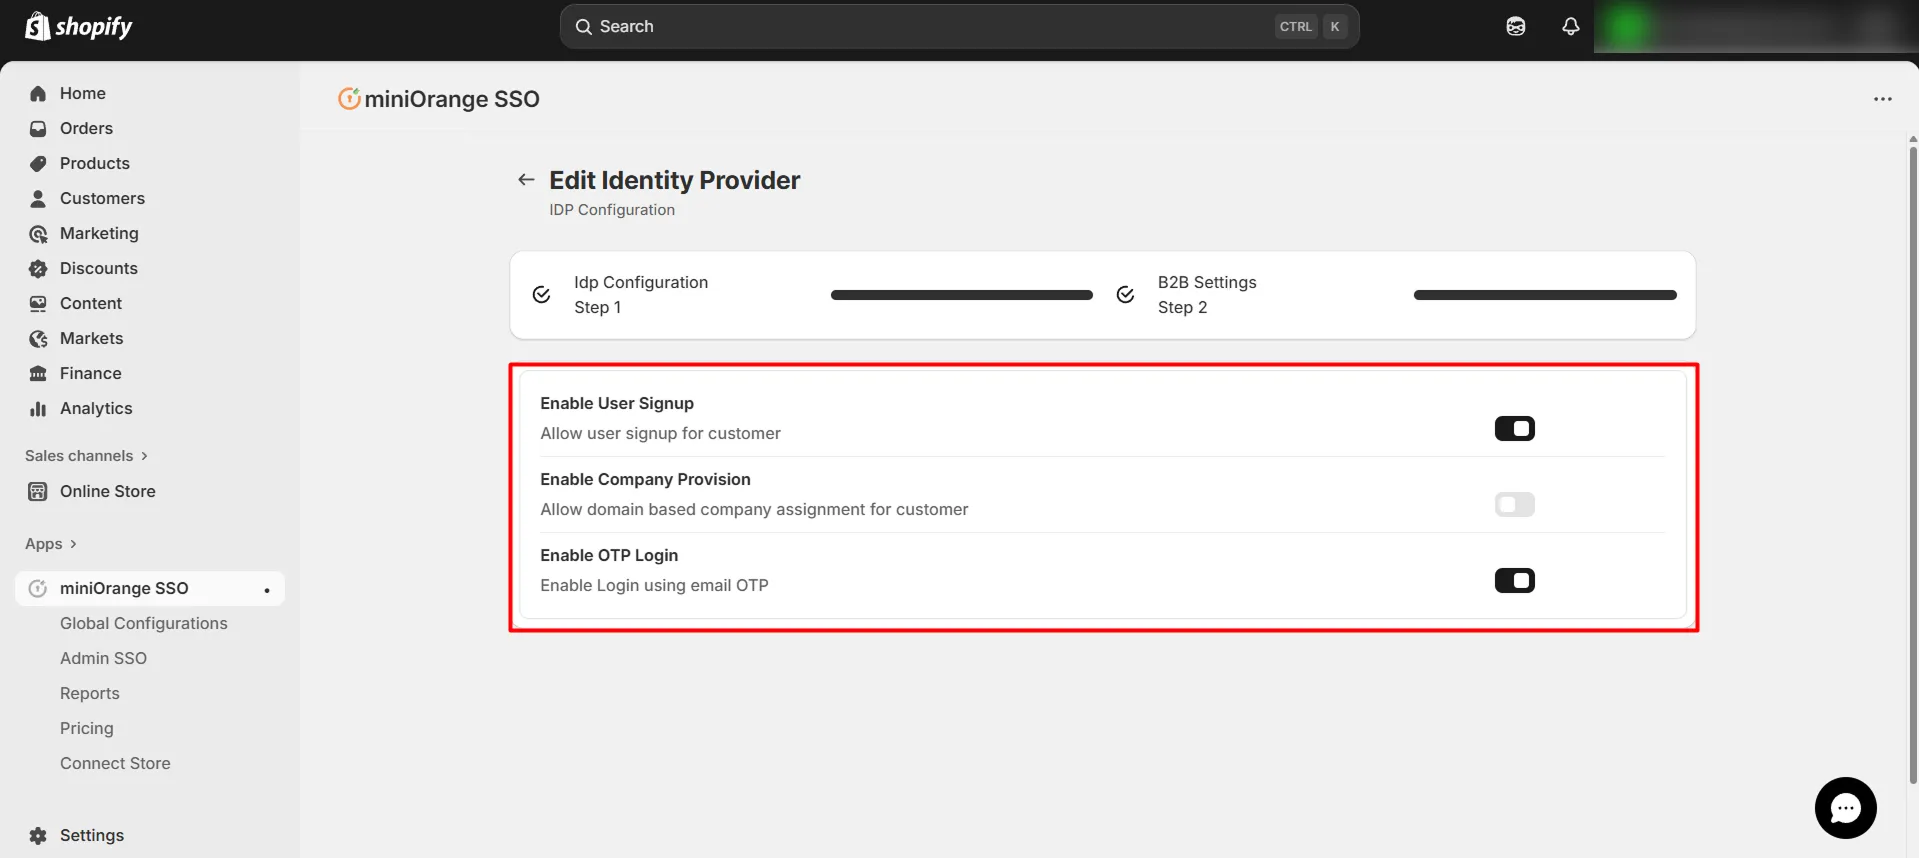Open the three-dot more actions menu
Screen dimensions: 1919x858
(x=1883, y=99)
